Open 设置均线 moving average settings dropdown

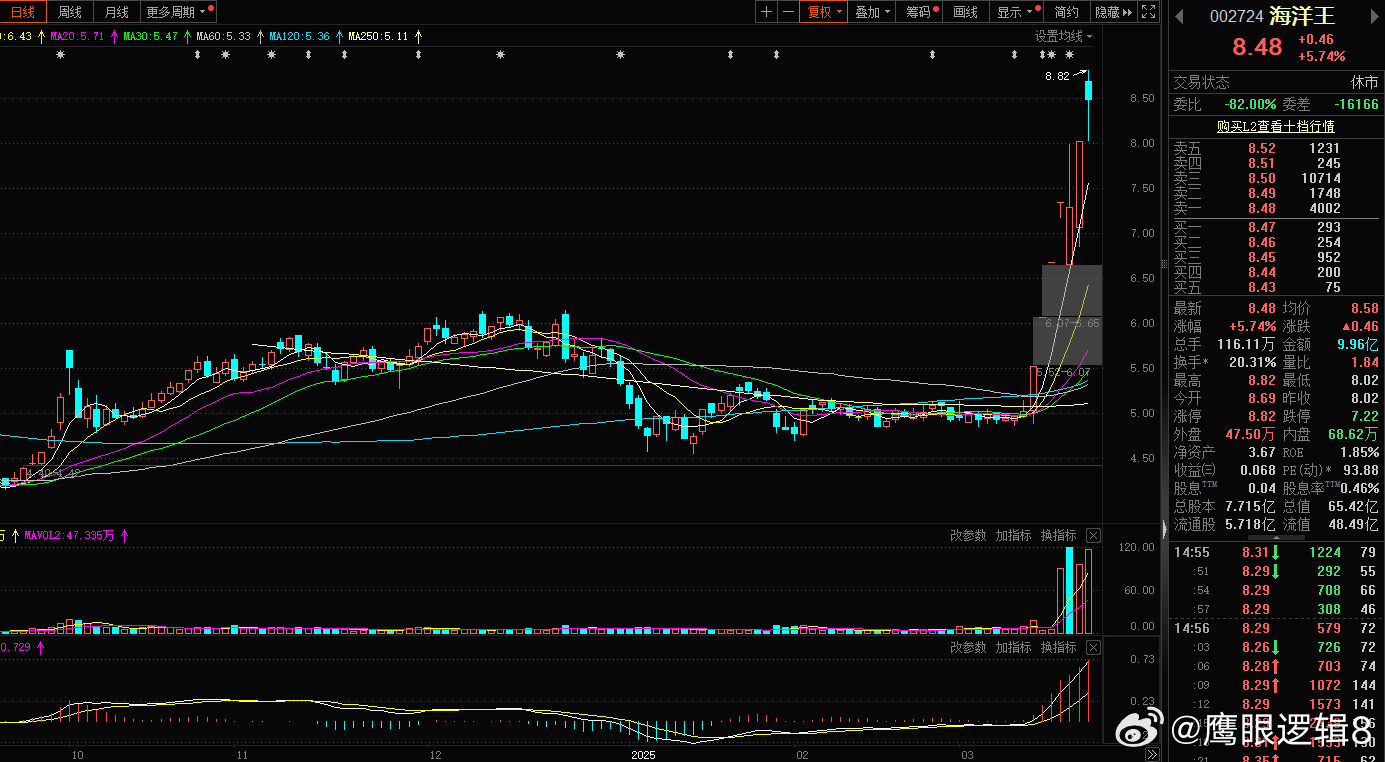[x=1063, y=36]
